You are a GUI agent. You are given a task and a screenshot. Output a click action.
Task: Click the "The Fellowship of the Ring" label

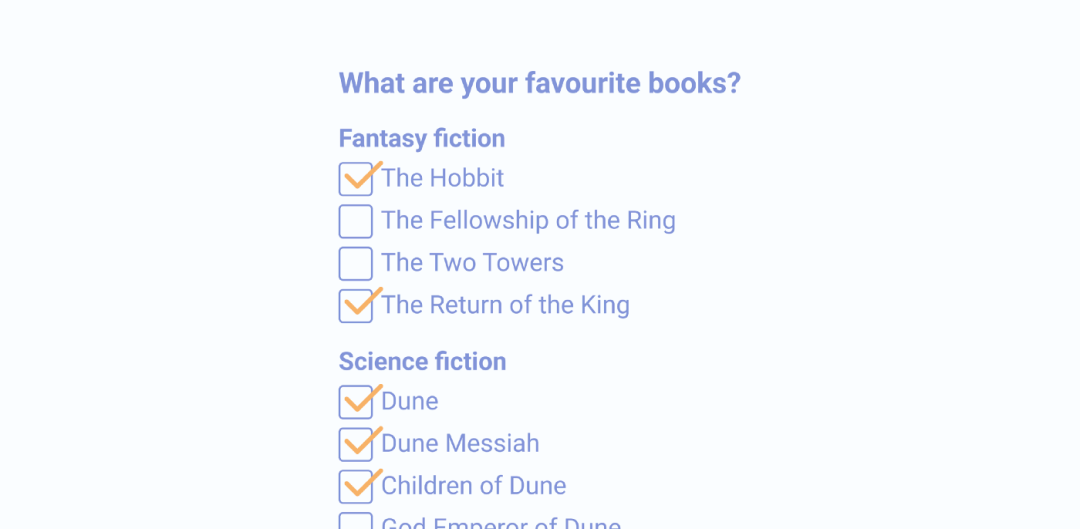pos(528,220)
